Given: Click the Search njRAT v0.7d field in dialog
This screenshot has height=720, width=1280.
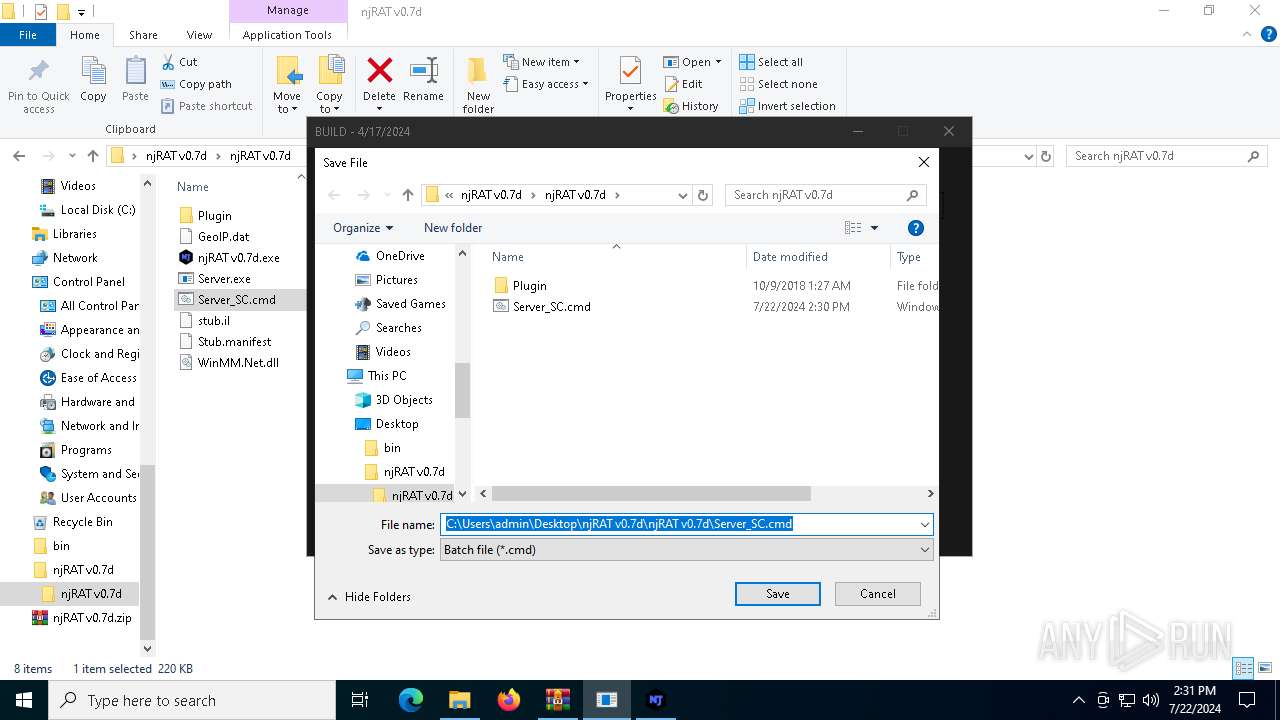Looking at the screenshot, I should click(x=826, y=195).
